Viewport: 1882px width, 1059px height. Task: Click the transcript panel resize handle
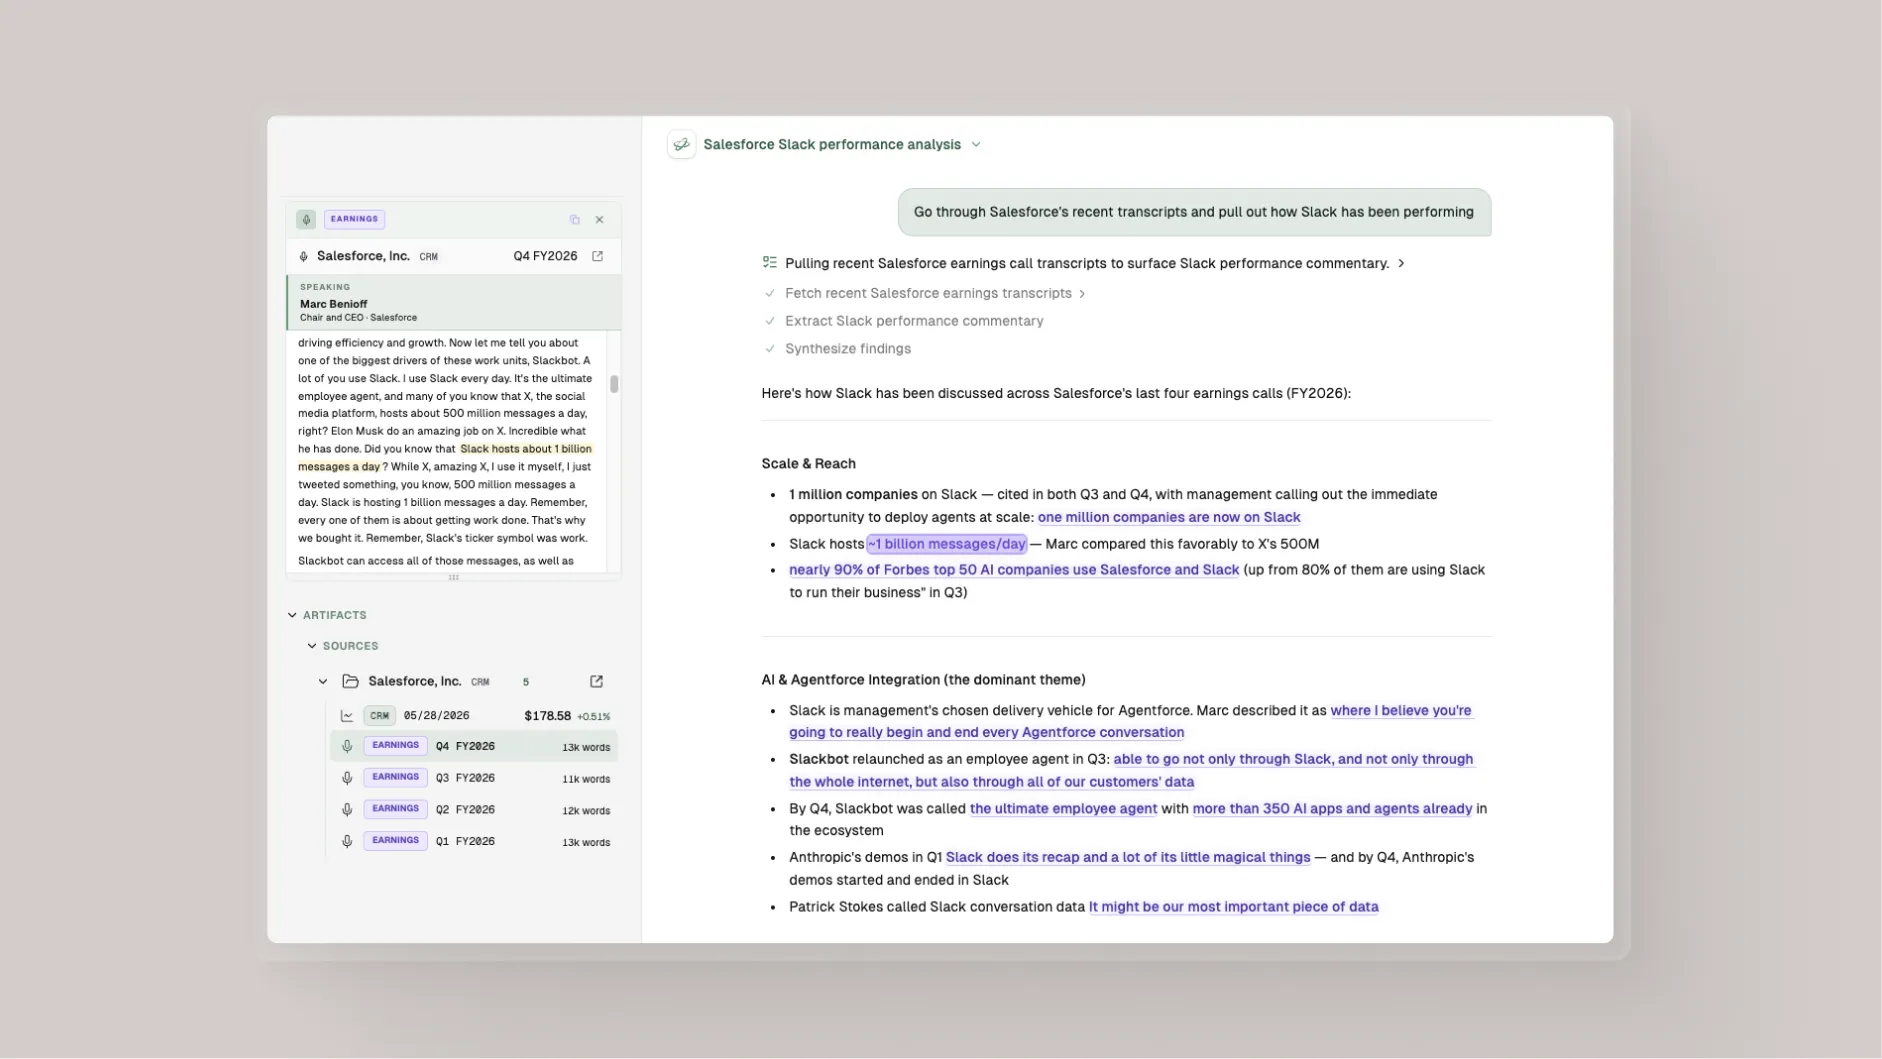pos(453,577)
